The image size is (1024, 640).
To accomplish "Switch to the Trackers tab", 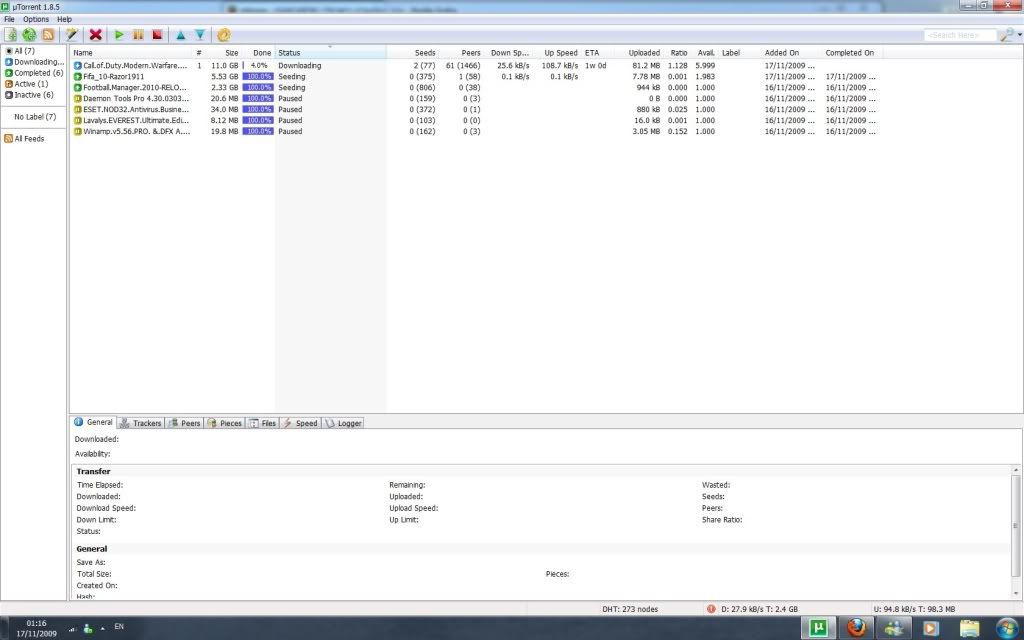I will (140, 423).
